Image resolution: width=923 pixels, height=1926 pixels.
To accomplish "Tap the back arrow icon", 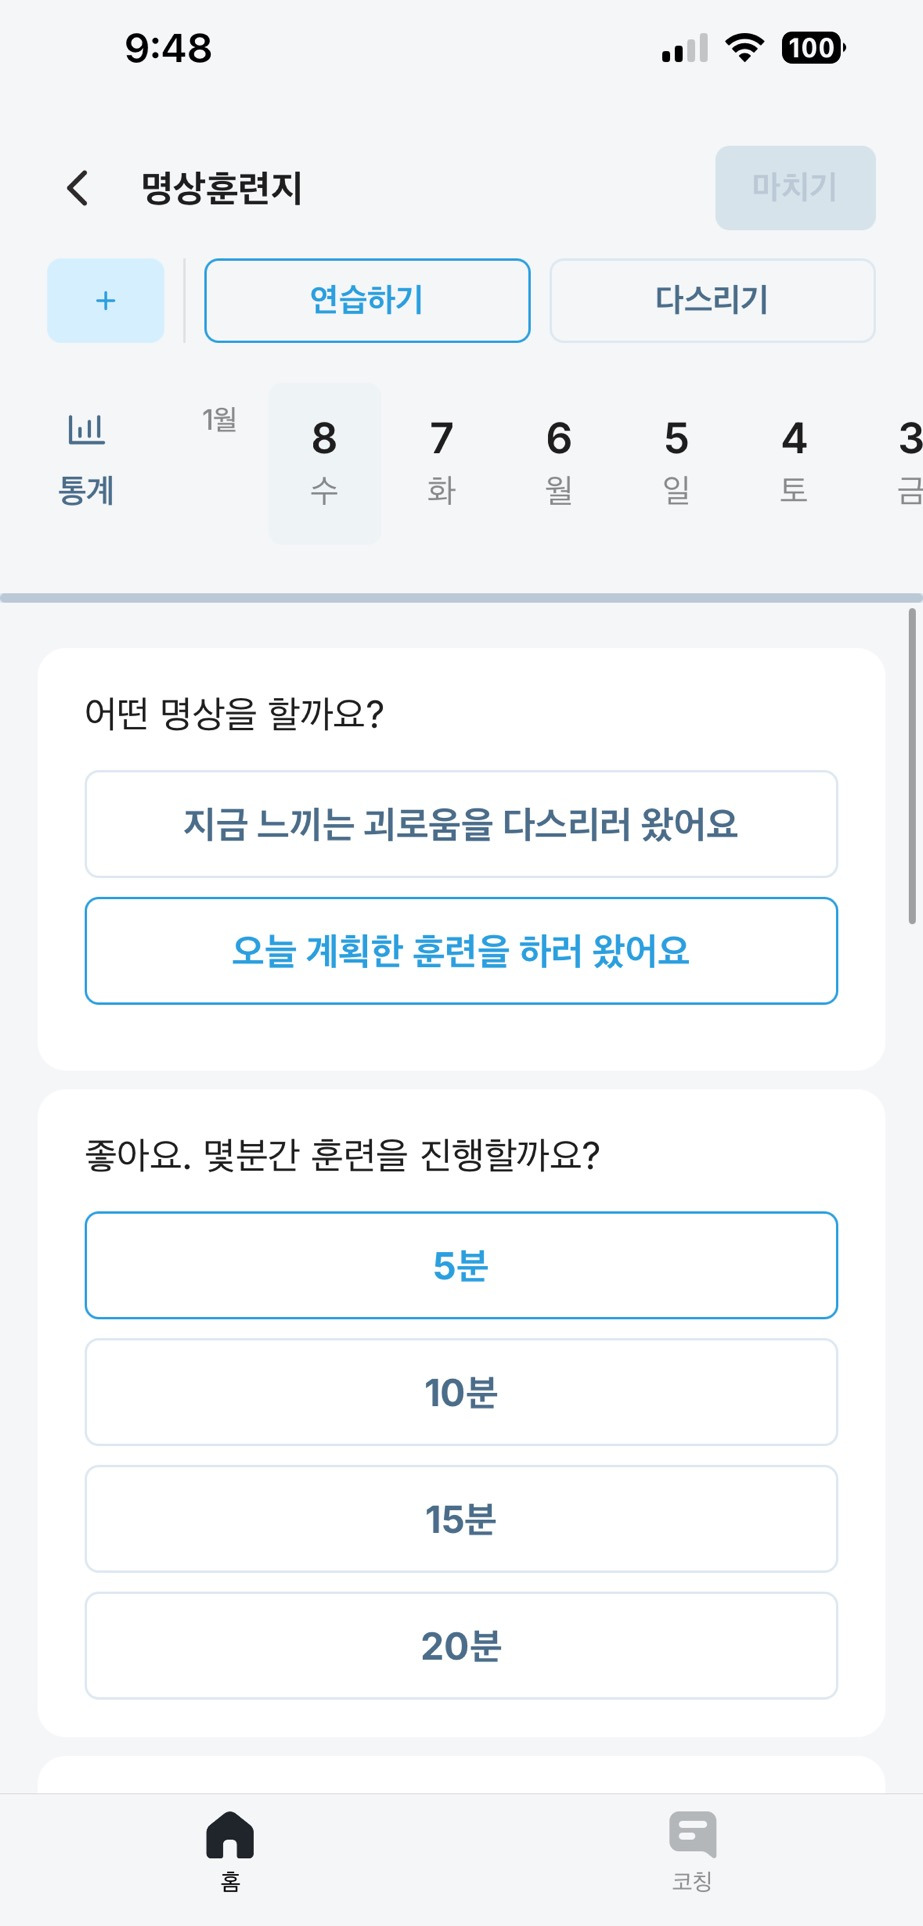I will (x=78, y=188).
